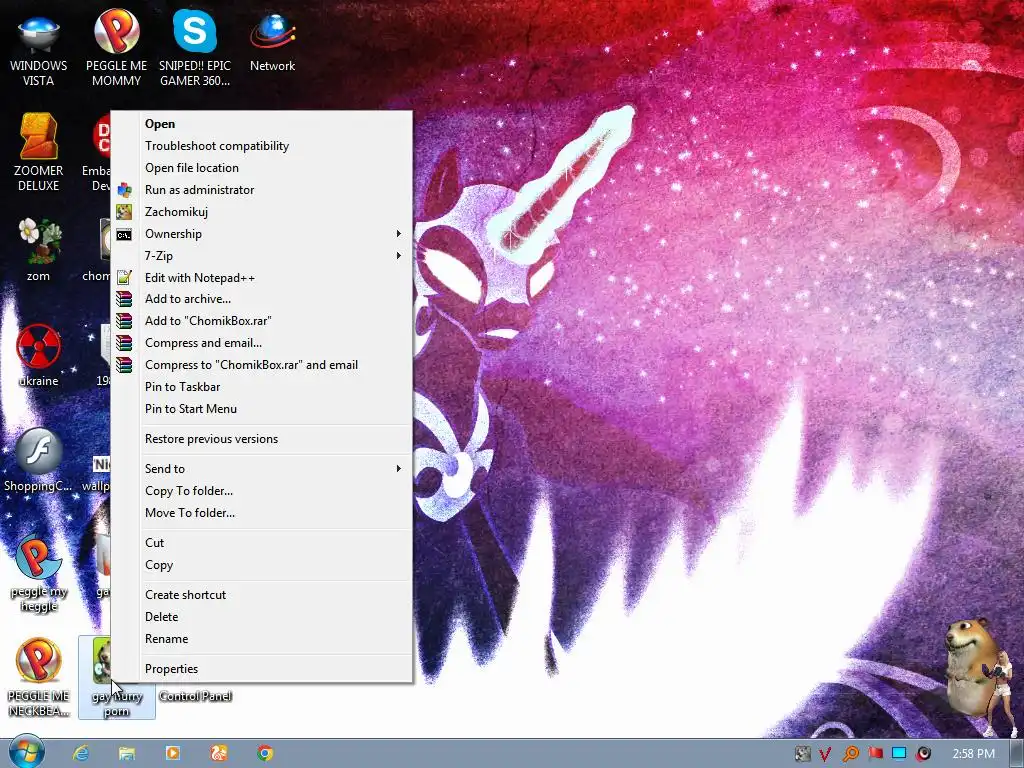The height and width of the screenshot is (768, 1024).
Task: Launch Internet Explorer from the taskbar
Action: (81, 753)
